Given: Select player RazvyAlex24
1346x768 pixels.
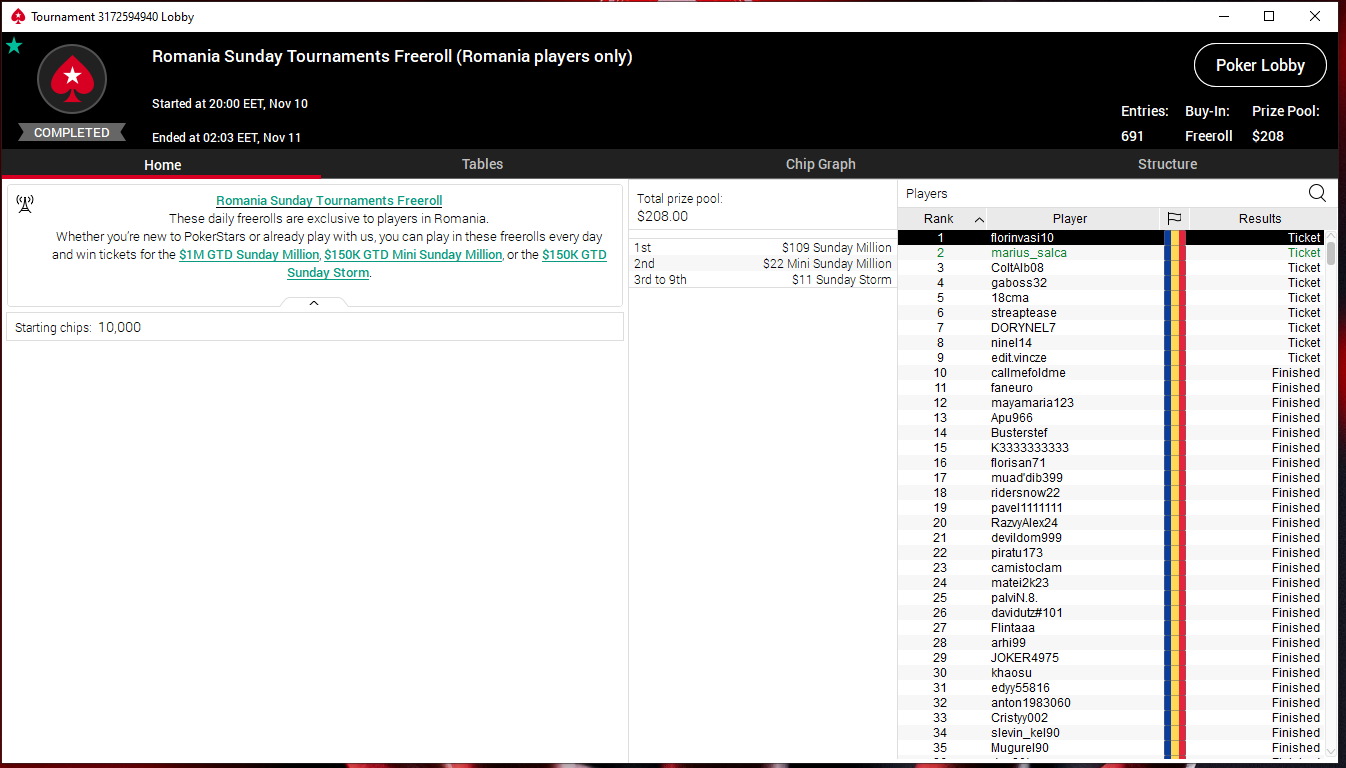Looking at the screenshot, I should click(1111, 523).
